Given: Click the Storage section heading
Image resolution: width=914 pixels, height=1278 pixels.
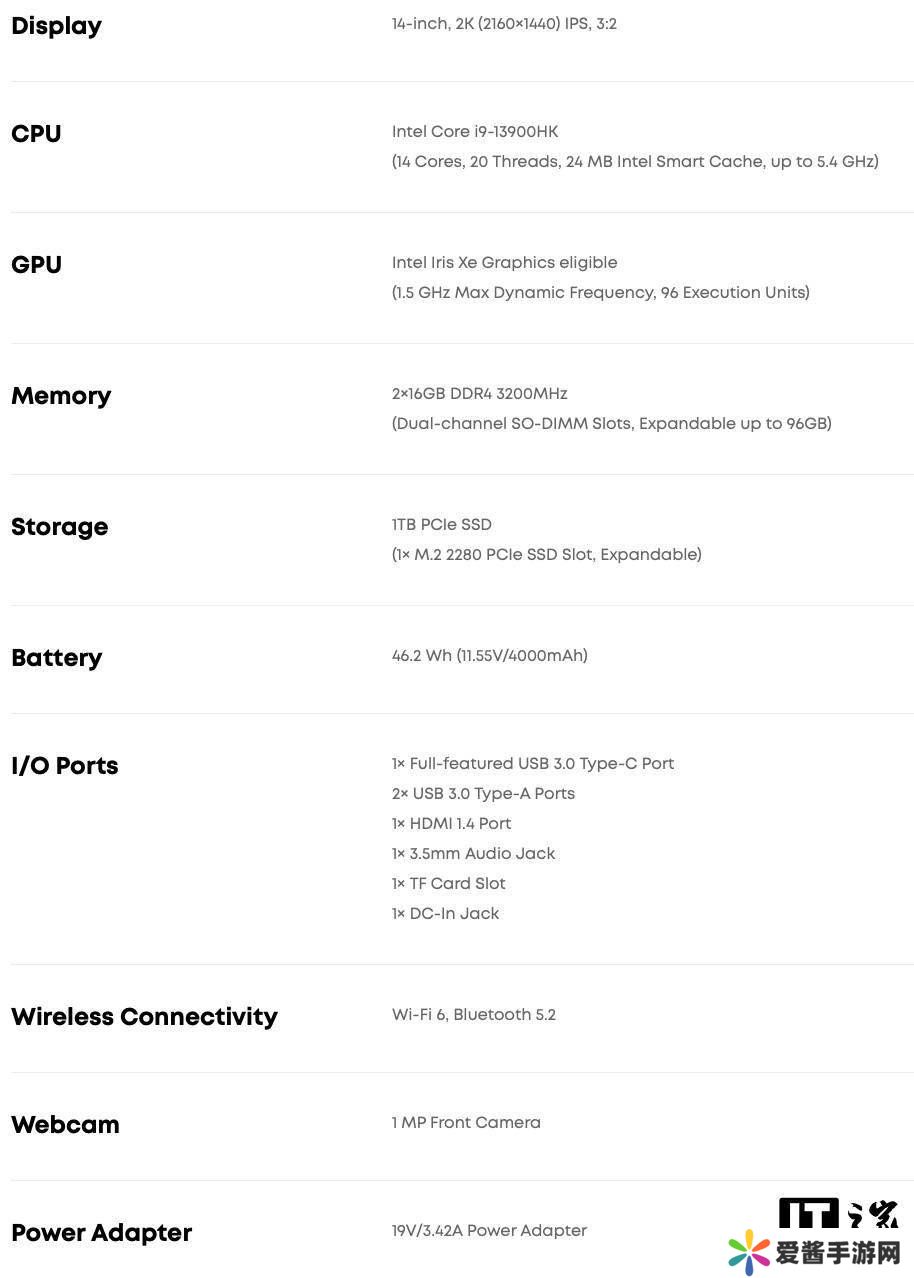Looking at the screenshot, I should coord(59,527).
